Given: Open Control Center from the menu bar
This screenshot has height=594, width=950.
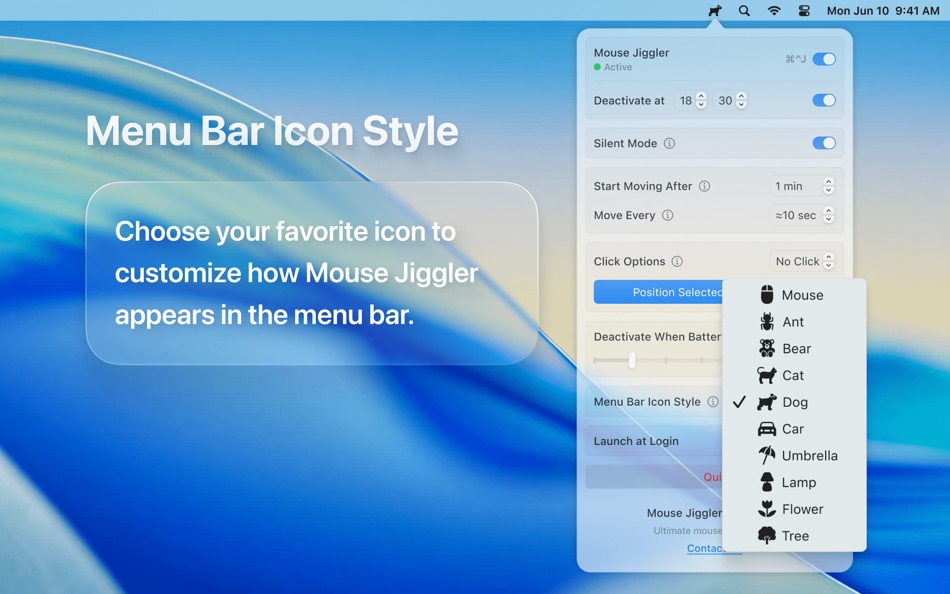Looking at the screenshot, I should pyautogui.click(x=804, y=11).
